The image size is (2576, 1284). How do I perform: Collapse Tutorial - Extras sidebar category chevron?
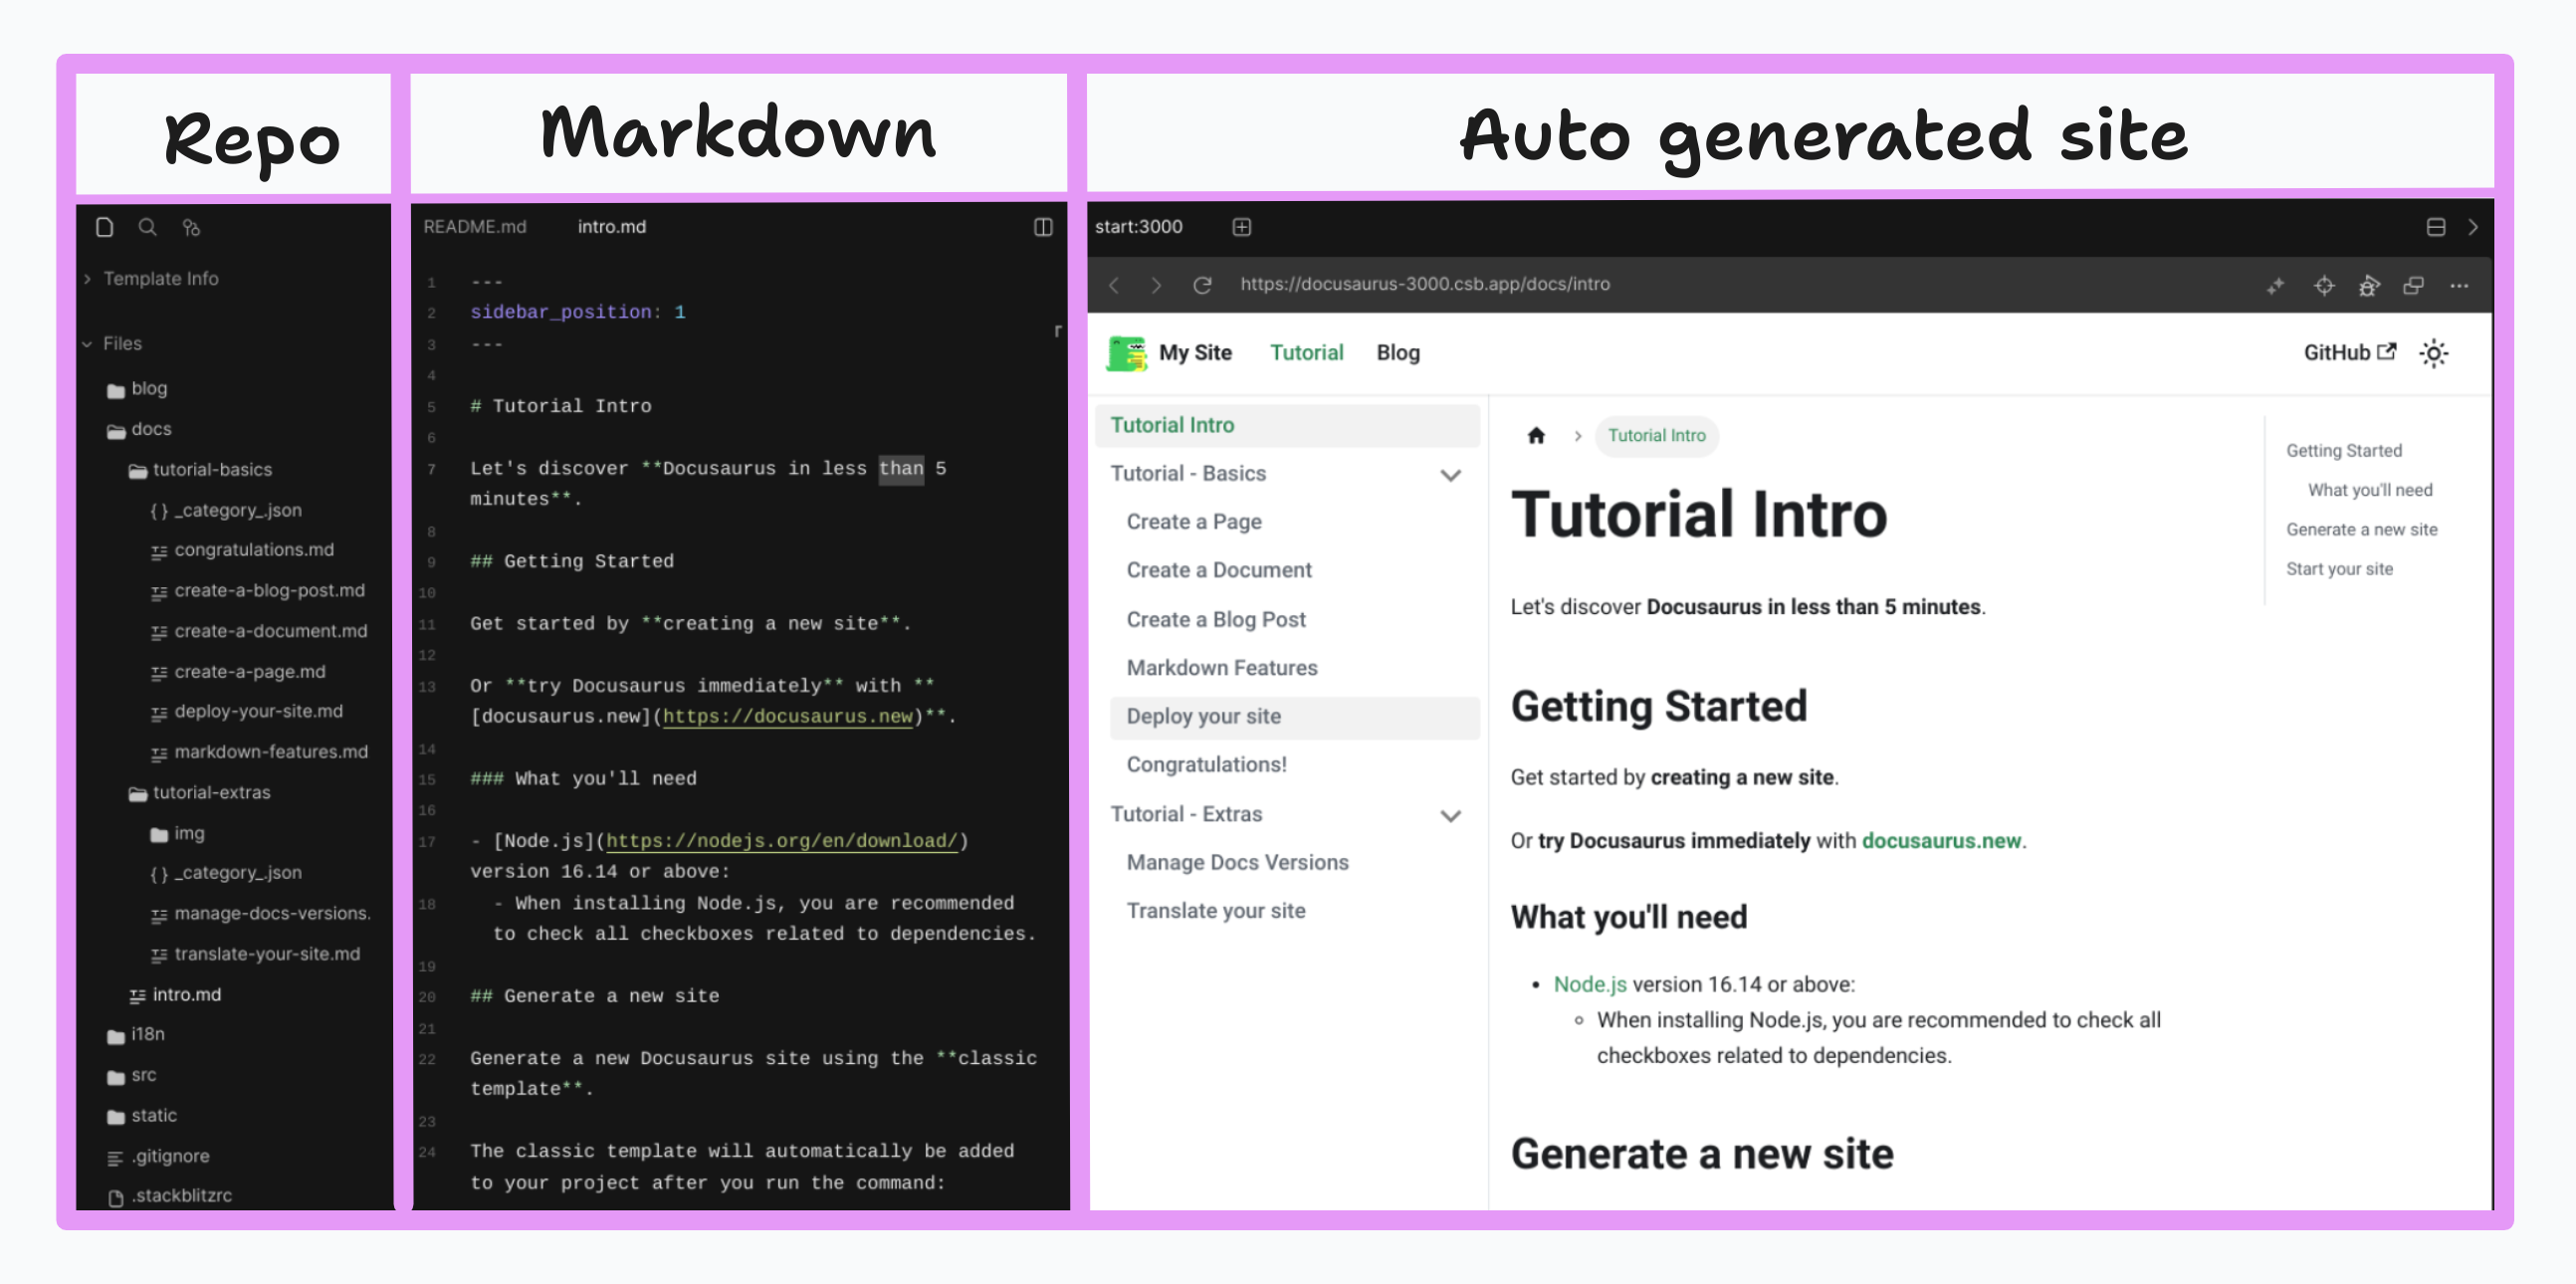1450,815
